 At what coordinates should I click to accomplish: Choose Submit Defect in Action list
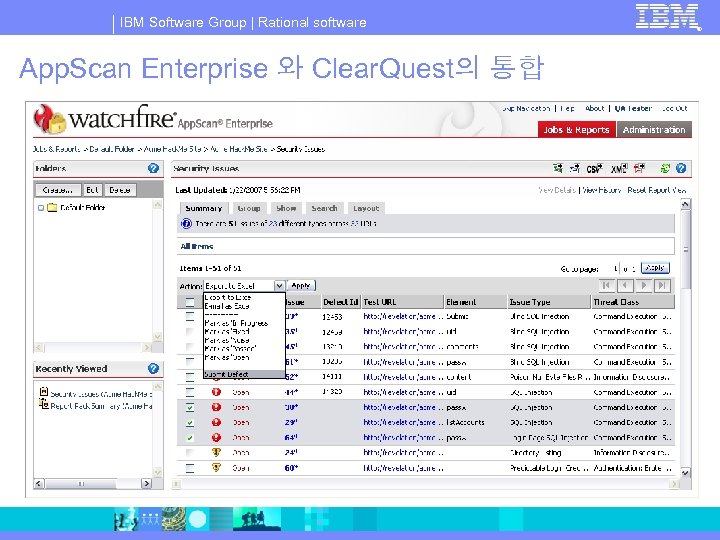pyautogui.click(x=244, y=374)
